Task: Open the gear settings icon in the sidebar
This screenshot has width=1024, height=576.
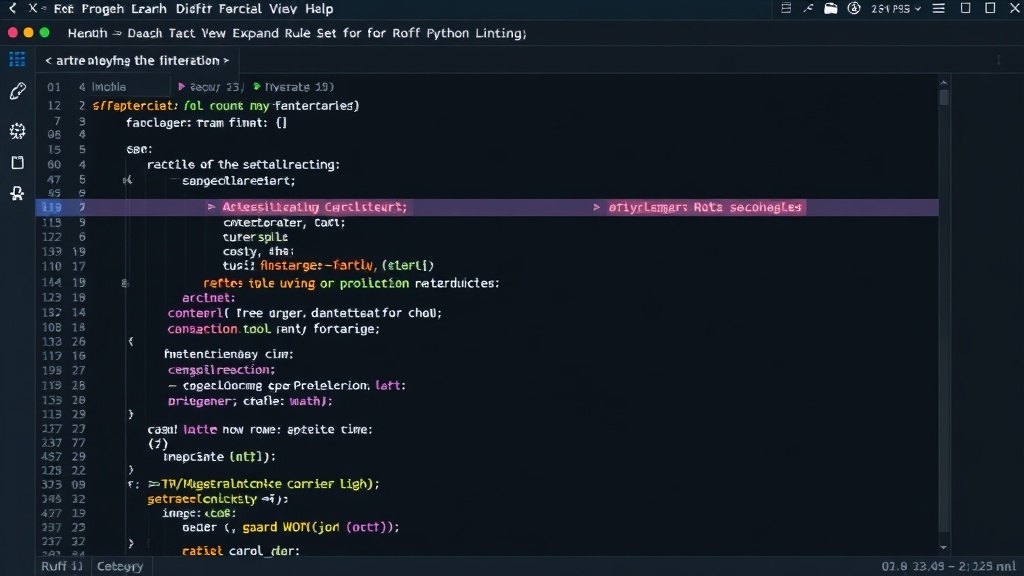Action: 18,131
